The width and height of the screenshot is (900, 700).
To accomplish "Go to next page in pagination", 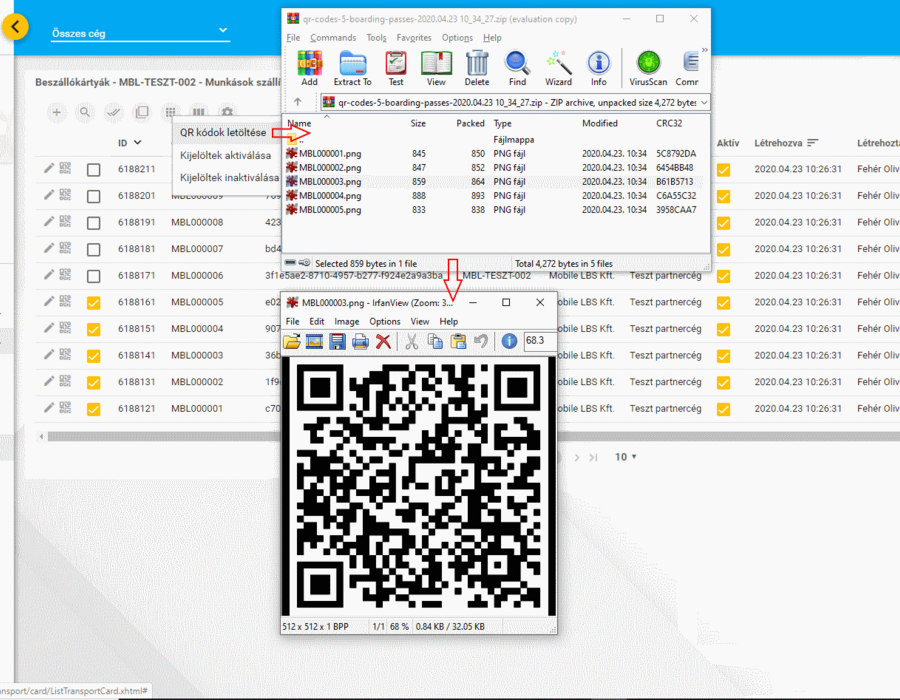I will (x=577, y=457).
